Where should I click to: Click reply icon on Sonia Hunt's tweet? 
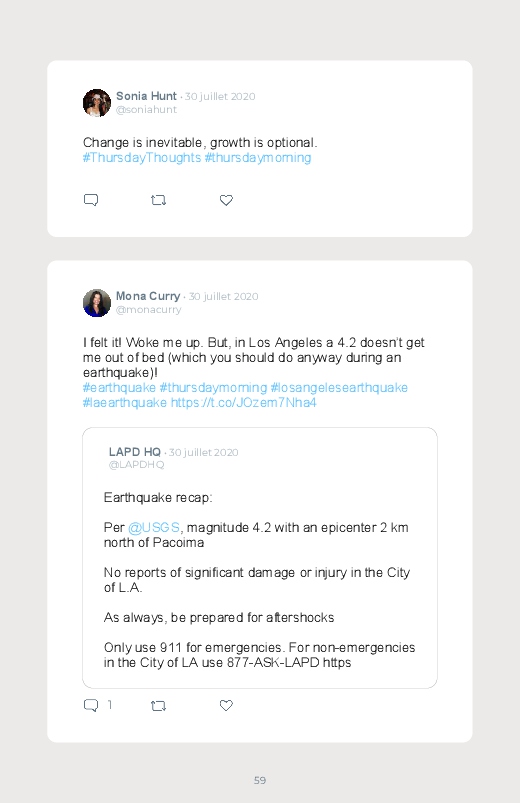91,200
